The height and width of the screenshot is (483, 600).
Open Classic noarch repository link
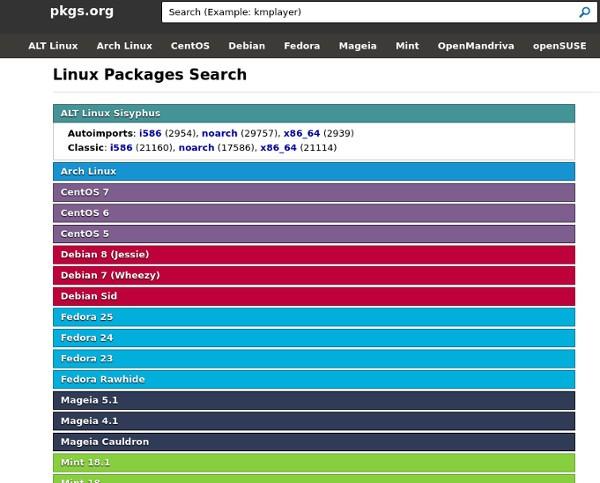tap(196, 148)
